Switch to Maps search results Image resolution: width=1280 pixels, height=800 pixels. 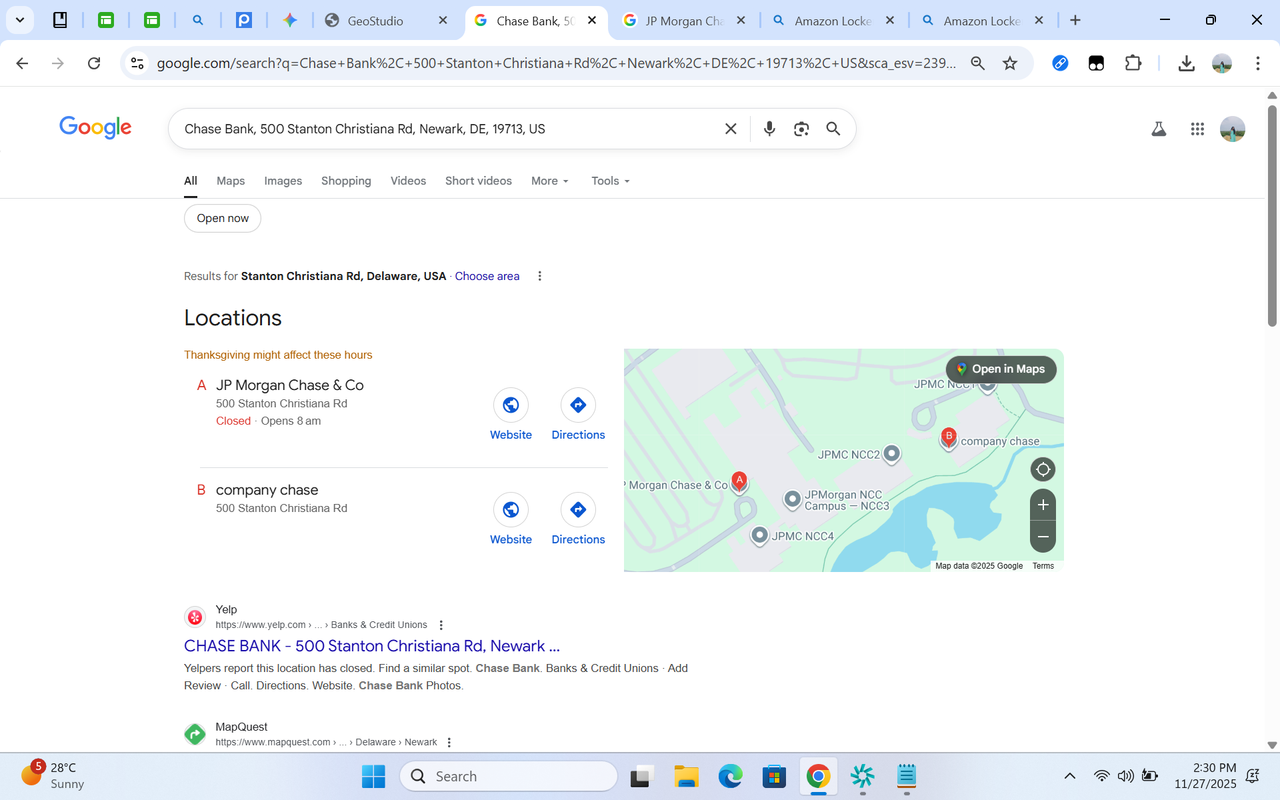(230, 181)
